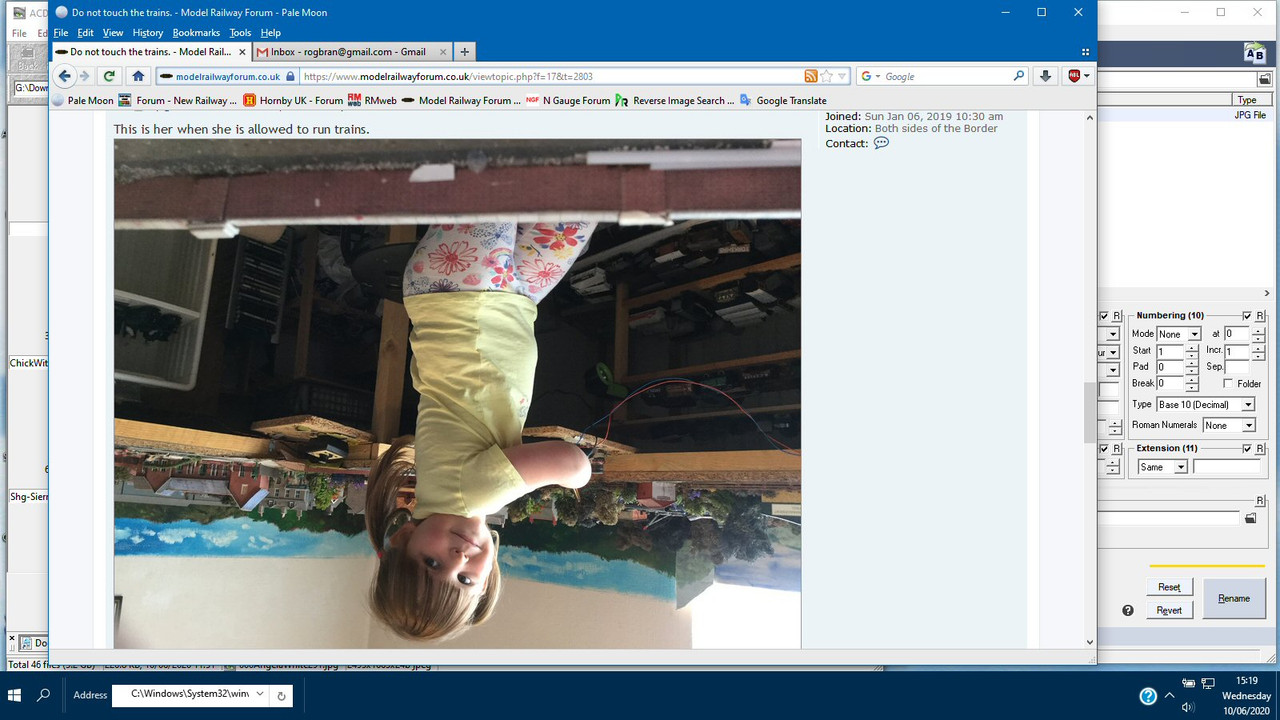Click the Revert button
Viewport: 1280px width, 720px height.
pyautogui.click(x=1169, y=610)
